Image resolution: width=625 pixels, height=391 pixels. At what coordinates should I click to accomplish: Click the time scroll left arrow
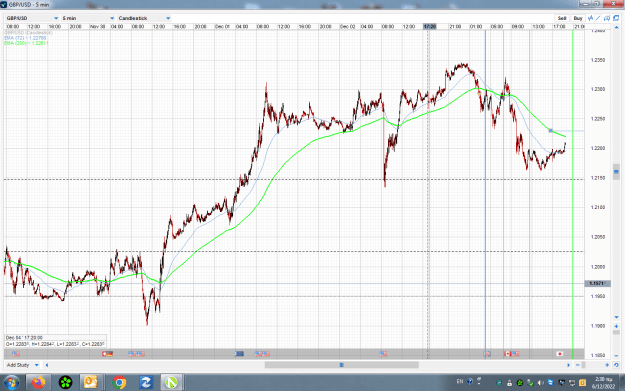pyautogui.click(x=47, y=365)
